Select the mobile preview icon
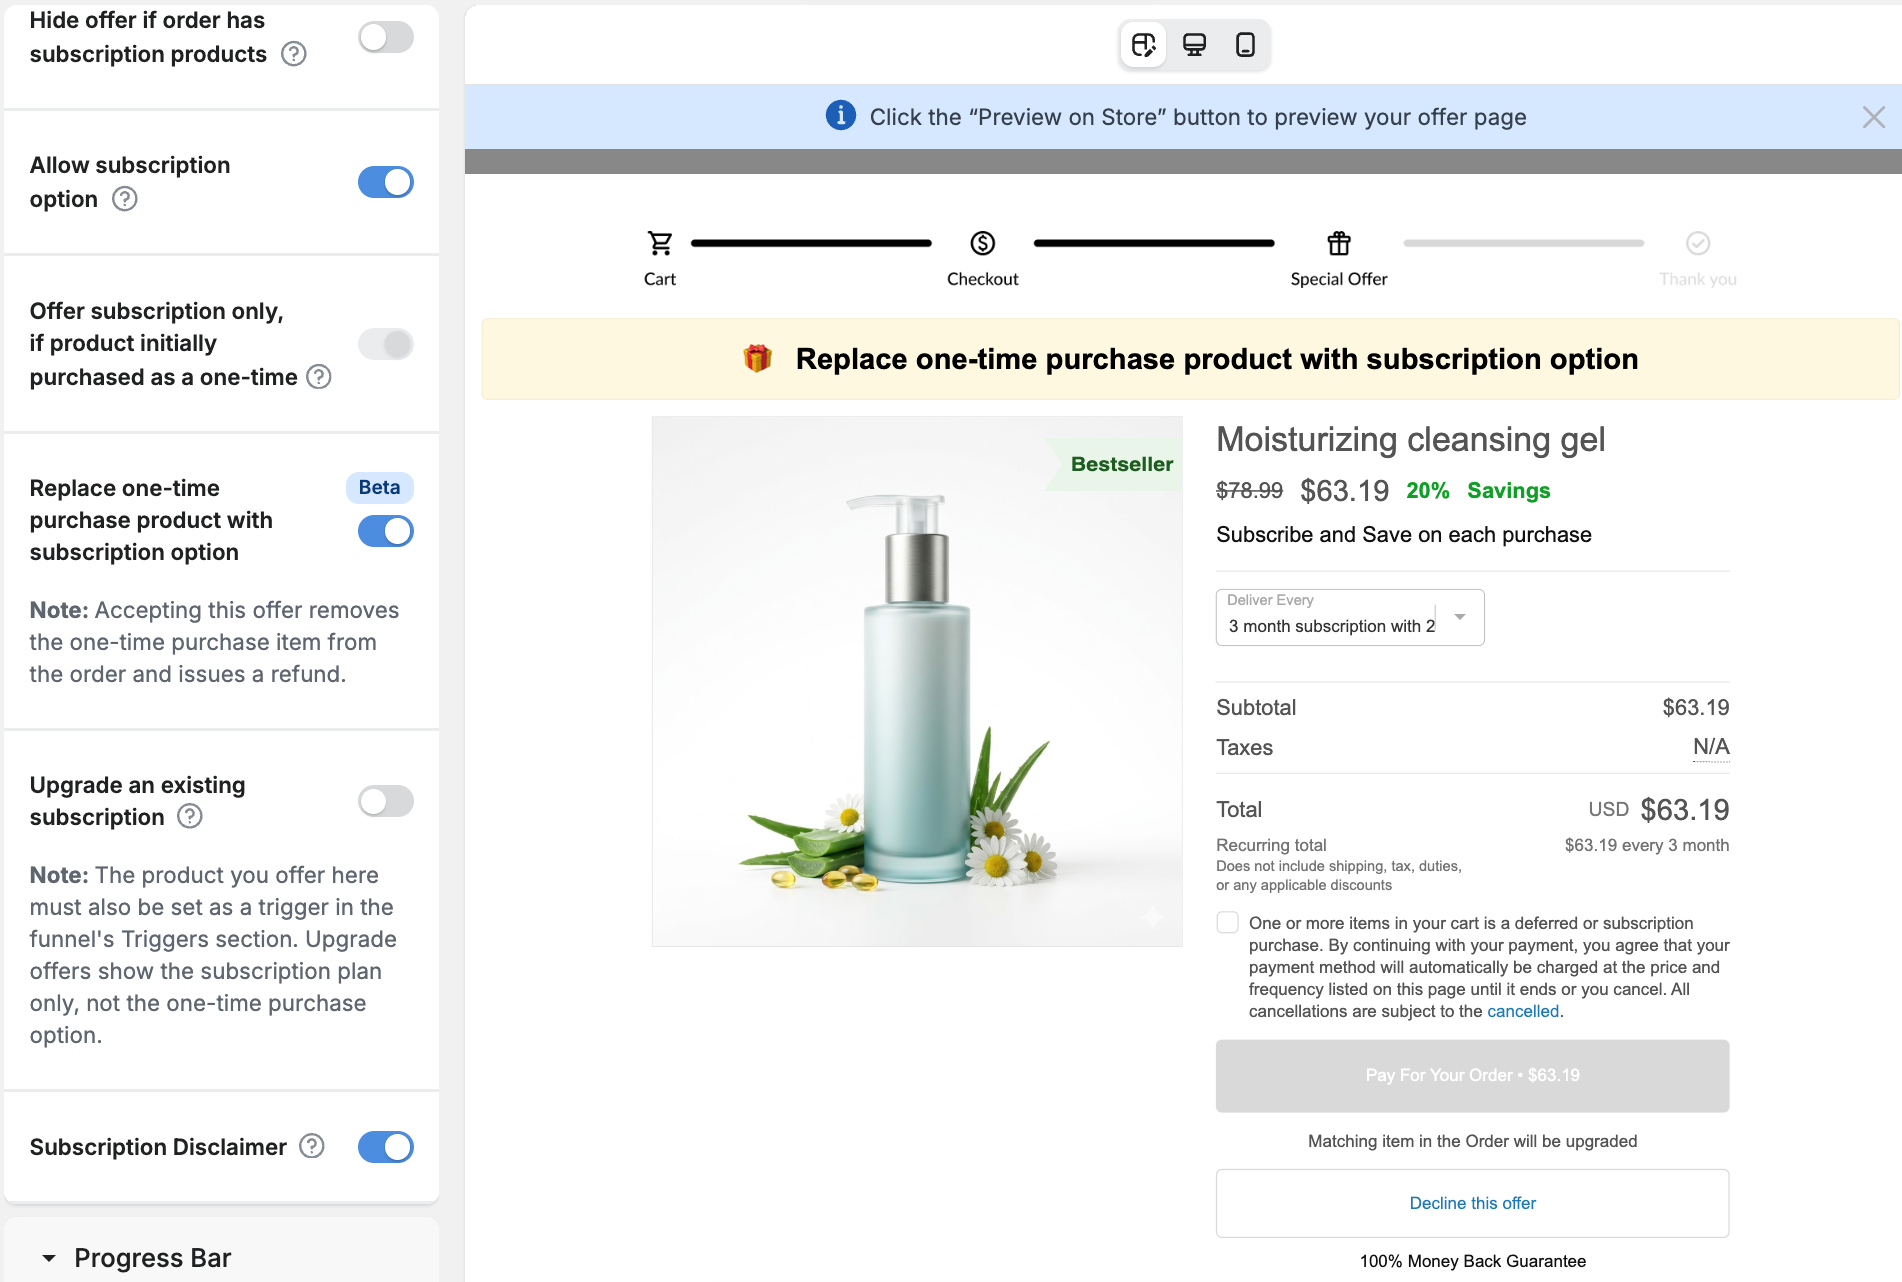 click(x=1245, y=45)
